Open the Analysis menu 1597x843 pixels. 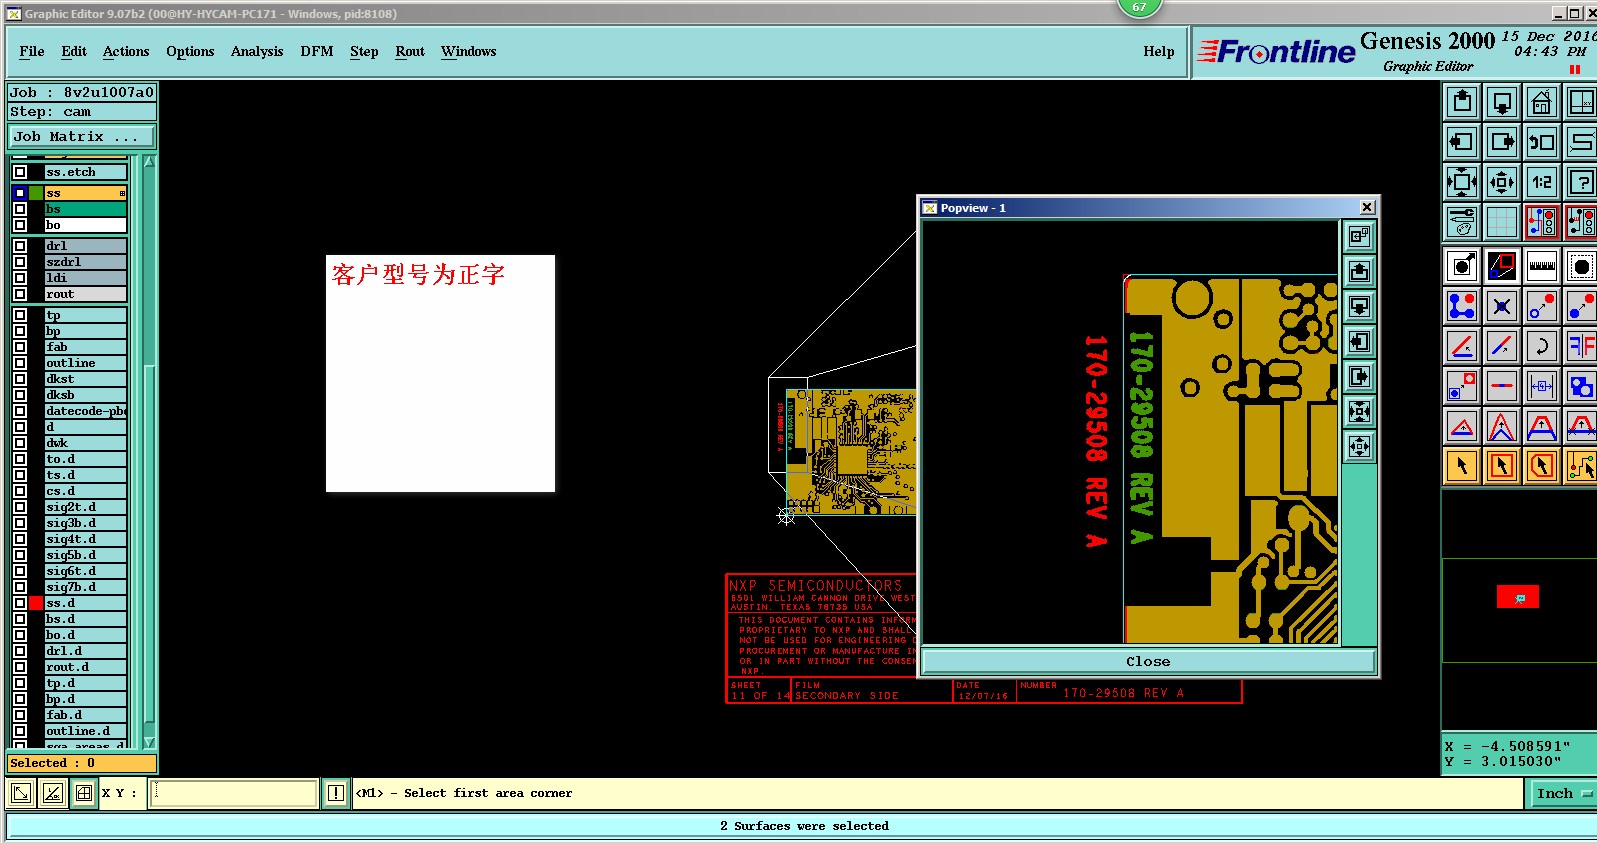point(257,52)
